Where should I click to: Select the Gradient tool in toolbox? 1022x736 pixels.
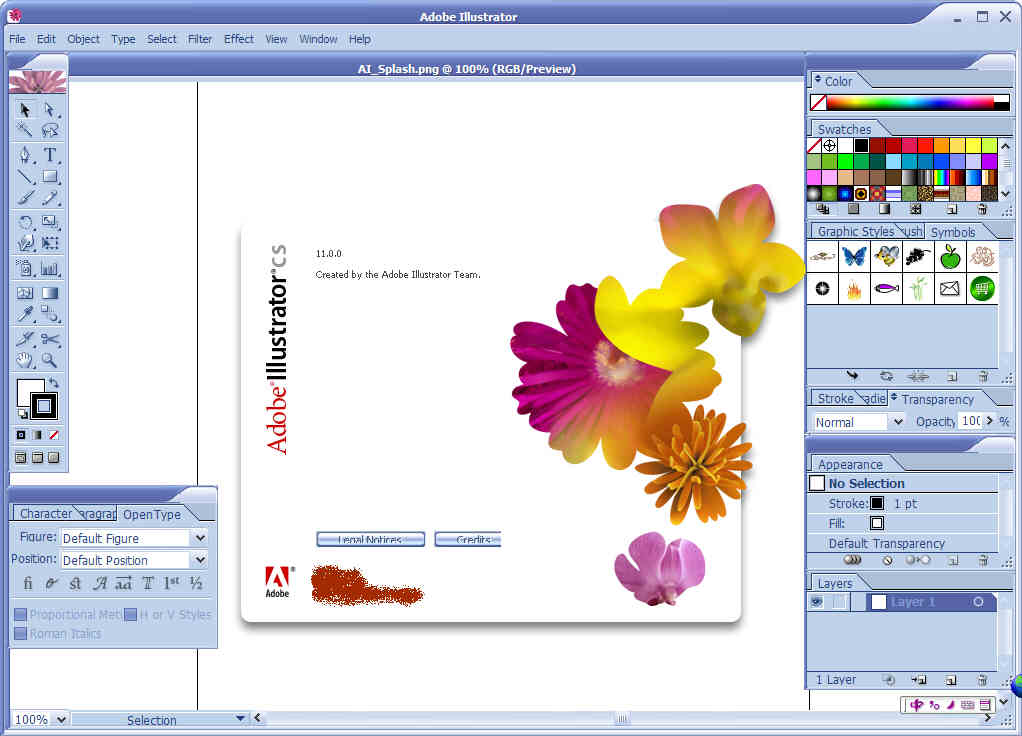pos(50,293)
